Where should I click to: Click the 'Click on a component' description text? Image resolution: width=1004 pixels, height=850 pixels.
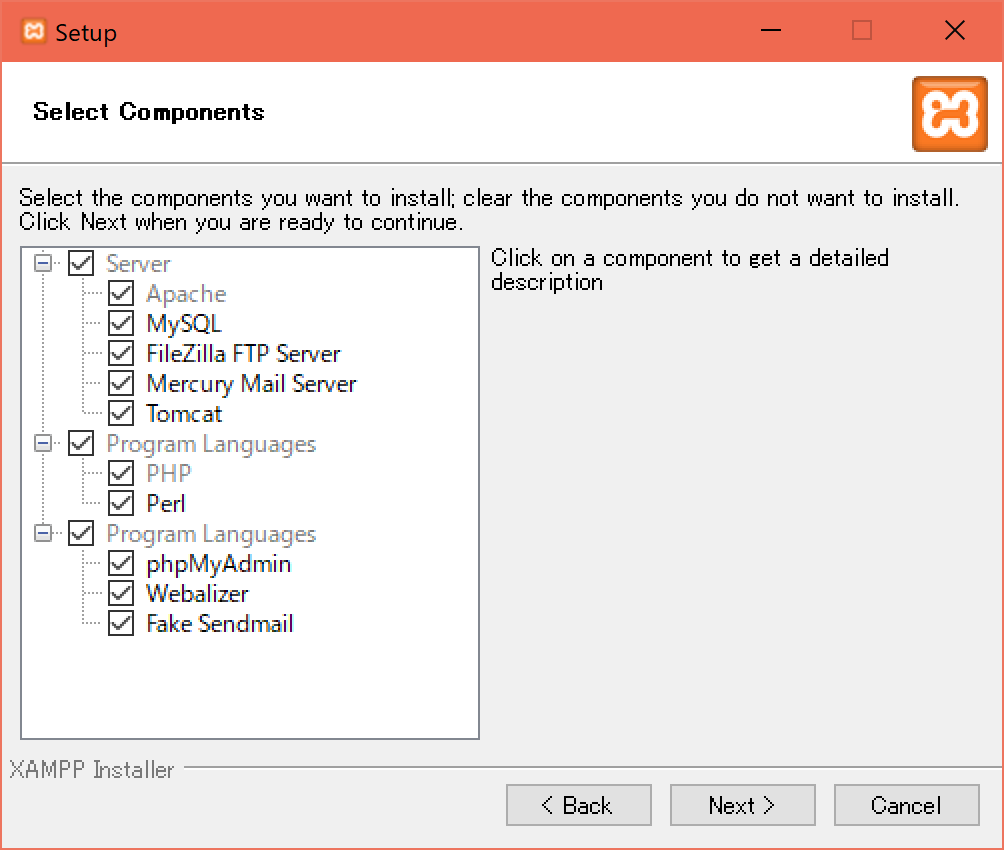pyautogui.click(x=690, y=270)
